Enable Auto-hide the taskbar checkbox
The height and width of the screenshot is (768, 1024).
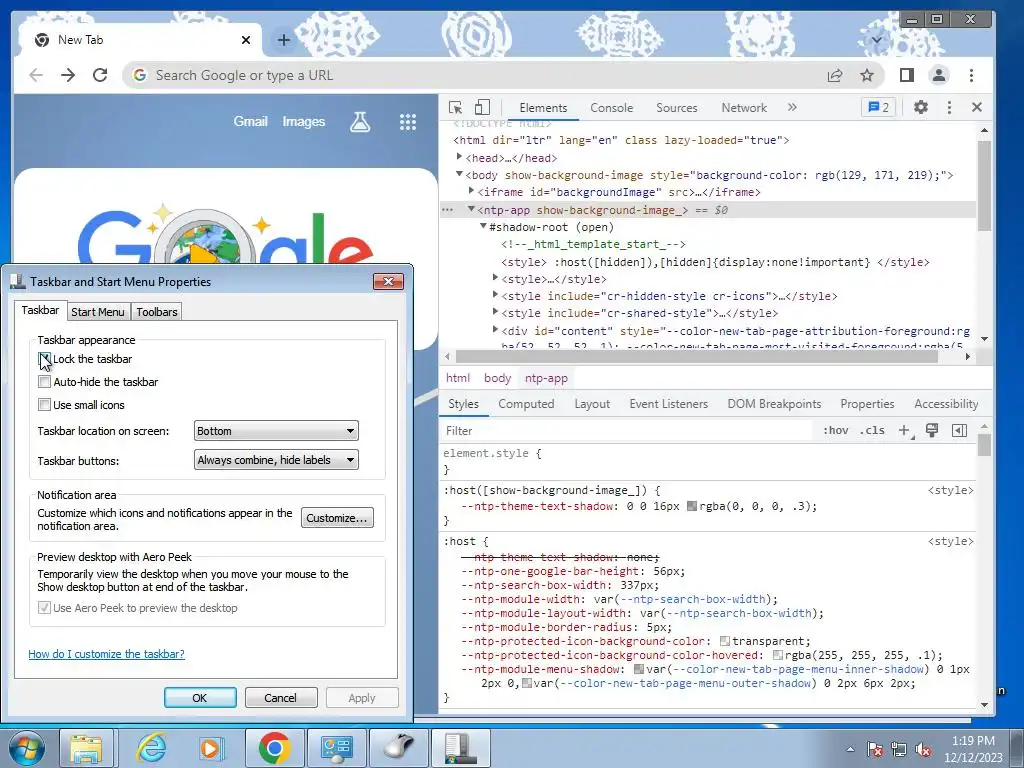44,381
